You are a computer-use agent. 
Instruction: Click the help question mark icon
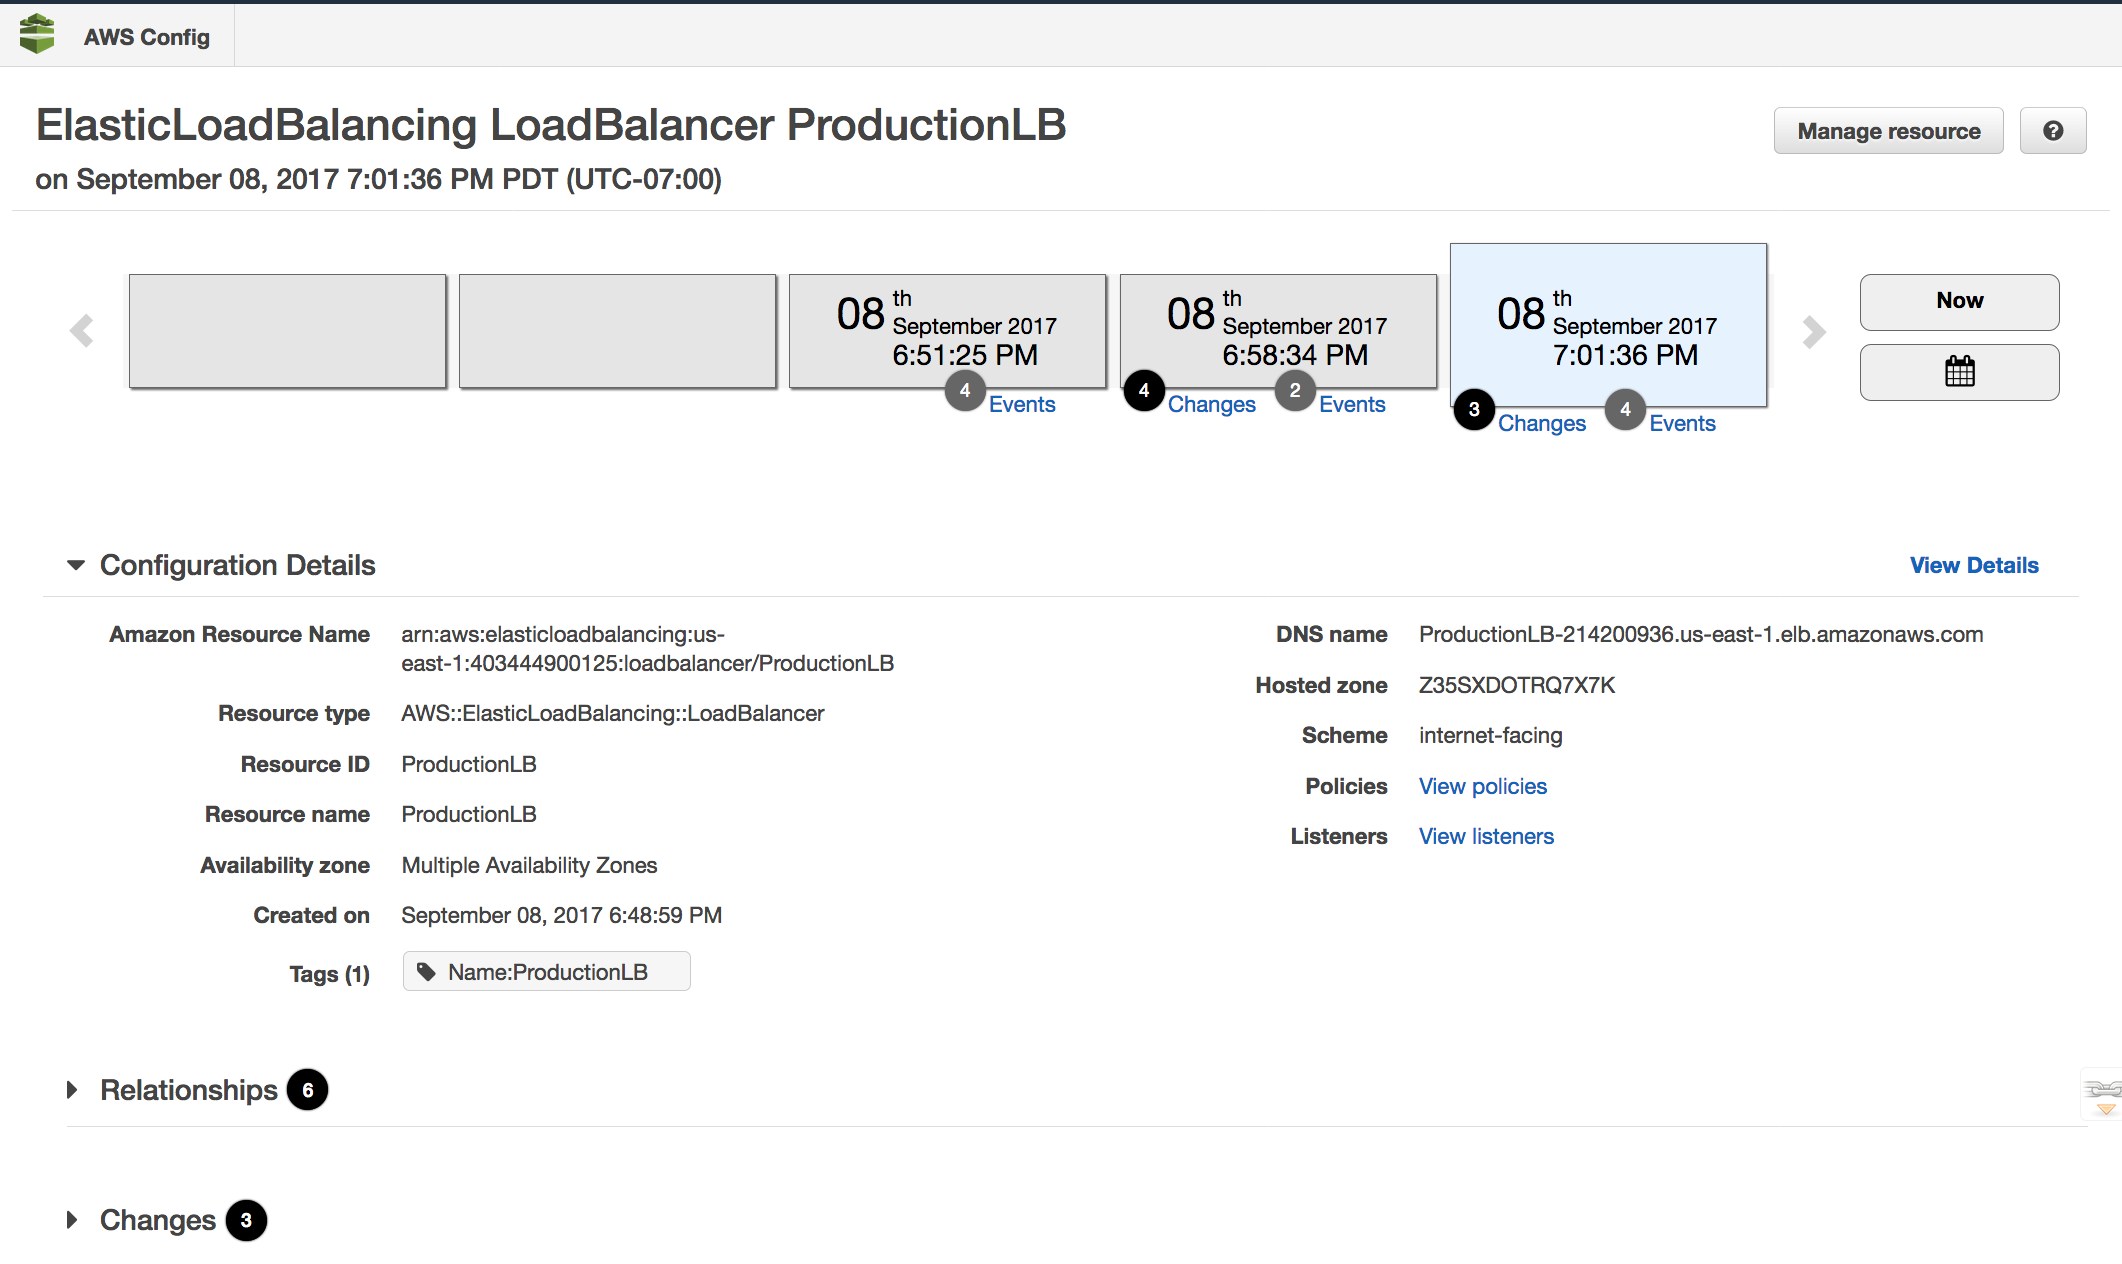(2053, 130)
